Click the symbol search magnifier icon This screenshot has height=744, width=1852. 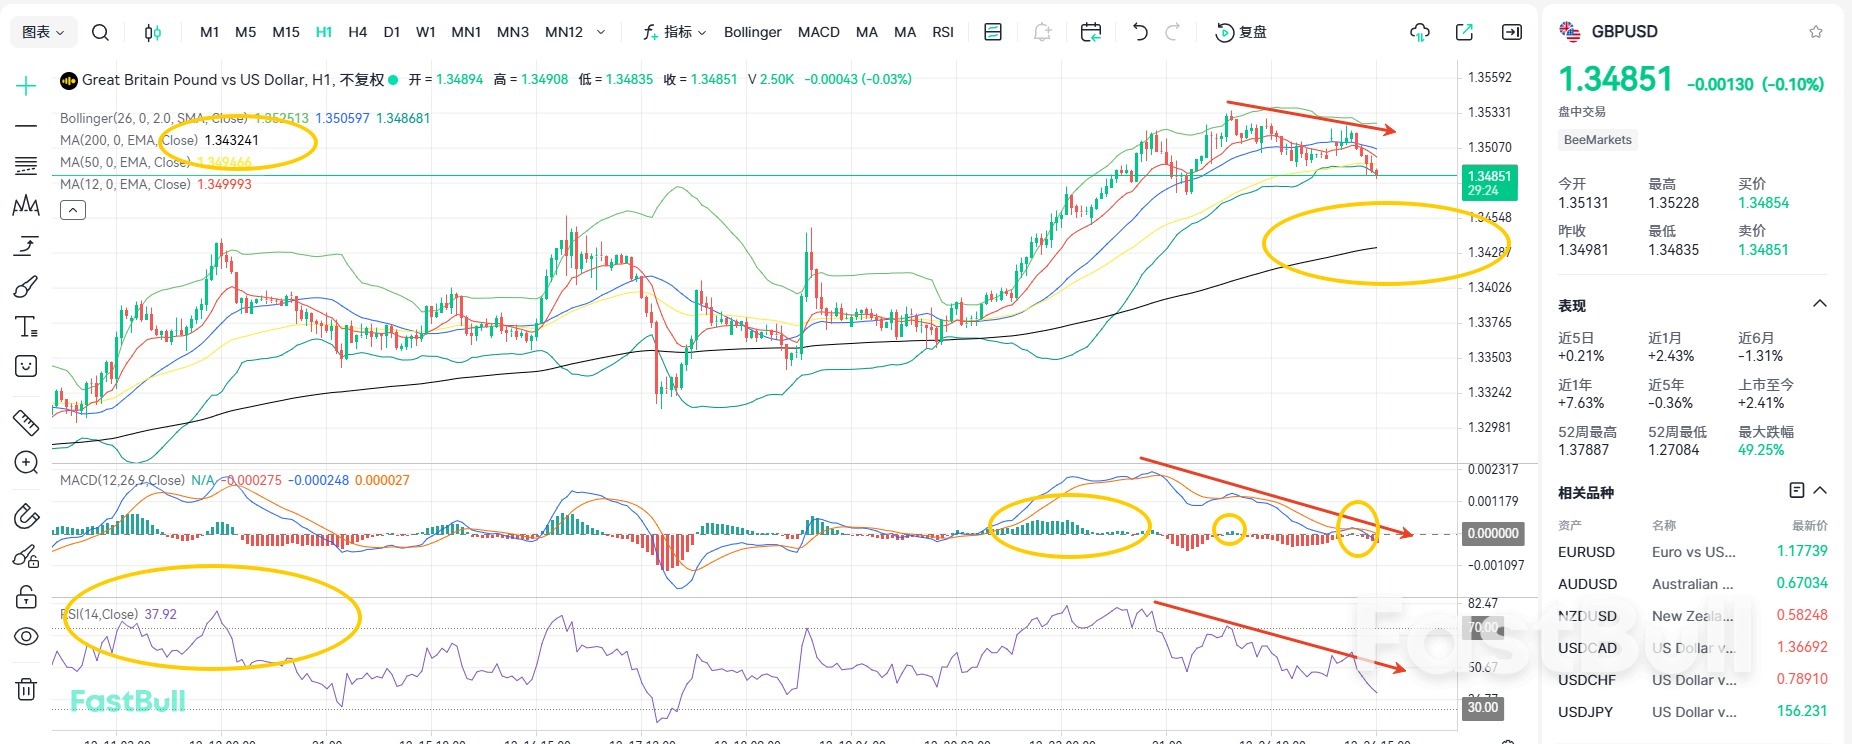tap(100, 32)
